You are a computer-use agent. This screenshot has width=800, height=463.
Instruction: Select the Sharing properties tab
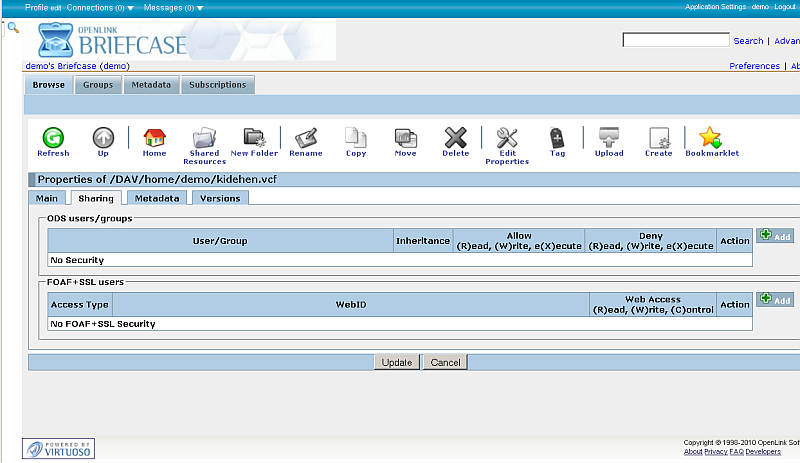96,198
